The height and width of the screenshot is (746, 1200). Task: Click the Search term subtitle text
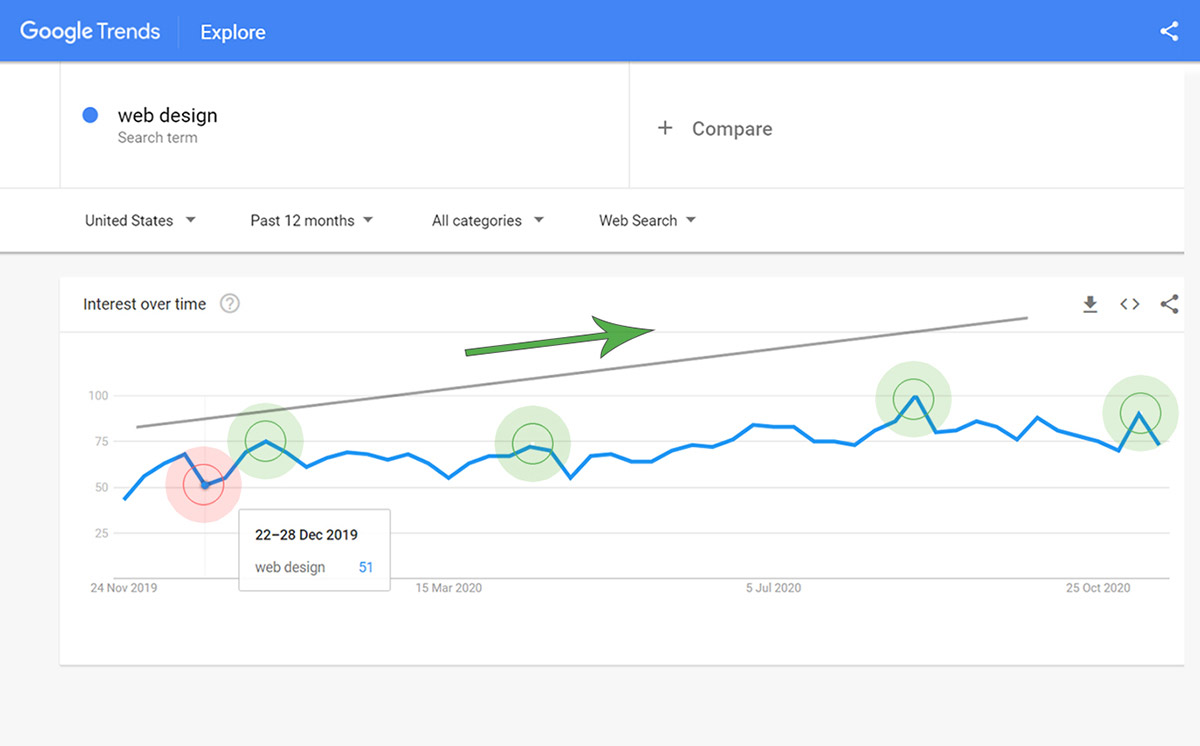pos(157,138)
